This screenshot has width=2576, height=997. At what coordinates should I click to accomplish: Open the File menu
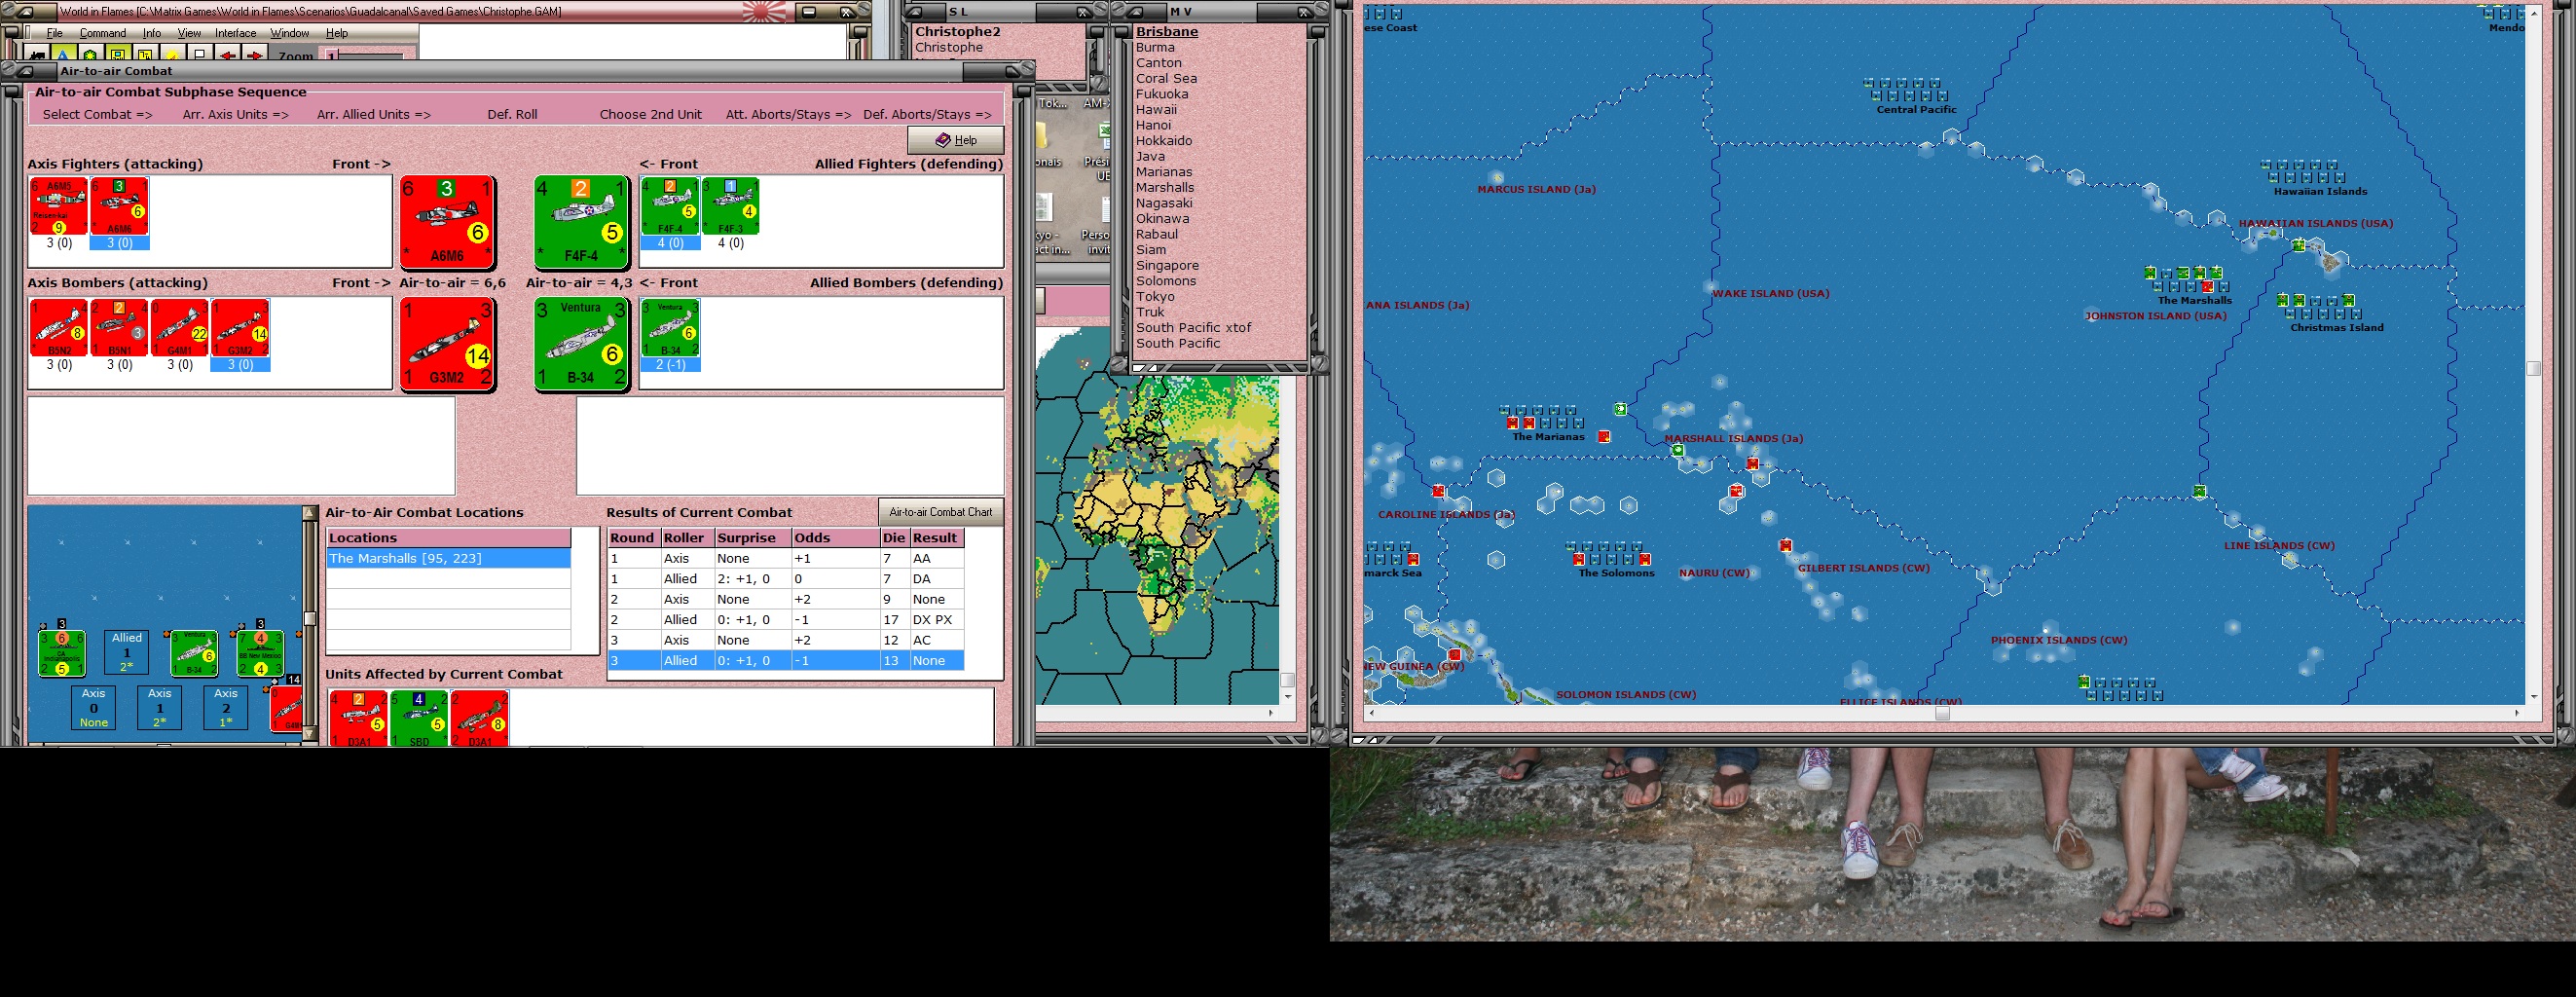coord(55,33)
